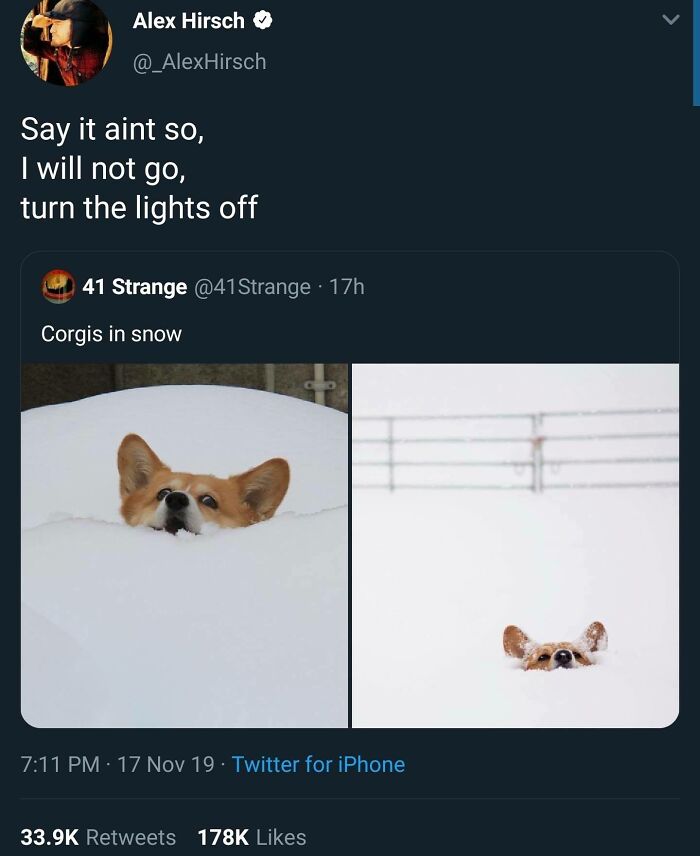Open the @_AlexHirsch handle link

pyautogui.click(x=199, y=61)
